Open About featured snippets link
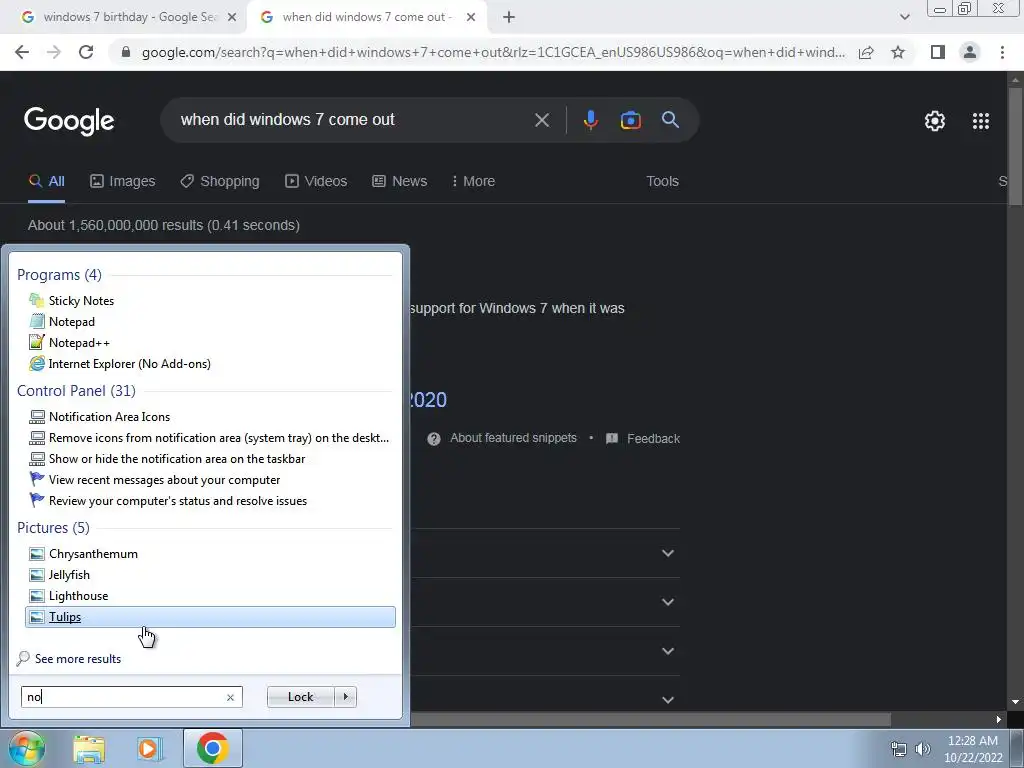Viewport: 1024px width, 768px height. tap(513, 438)
